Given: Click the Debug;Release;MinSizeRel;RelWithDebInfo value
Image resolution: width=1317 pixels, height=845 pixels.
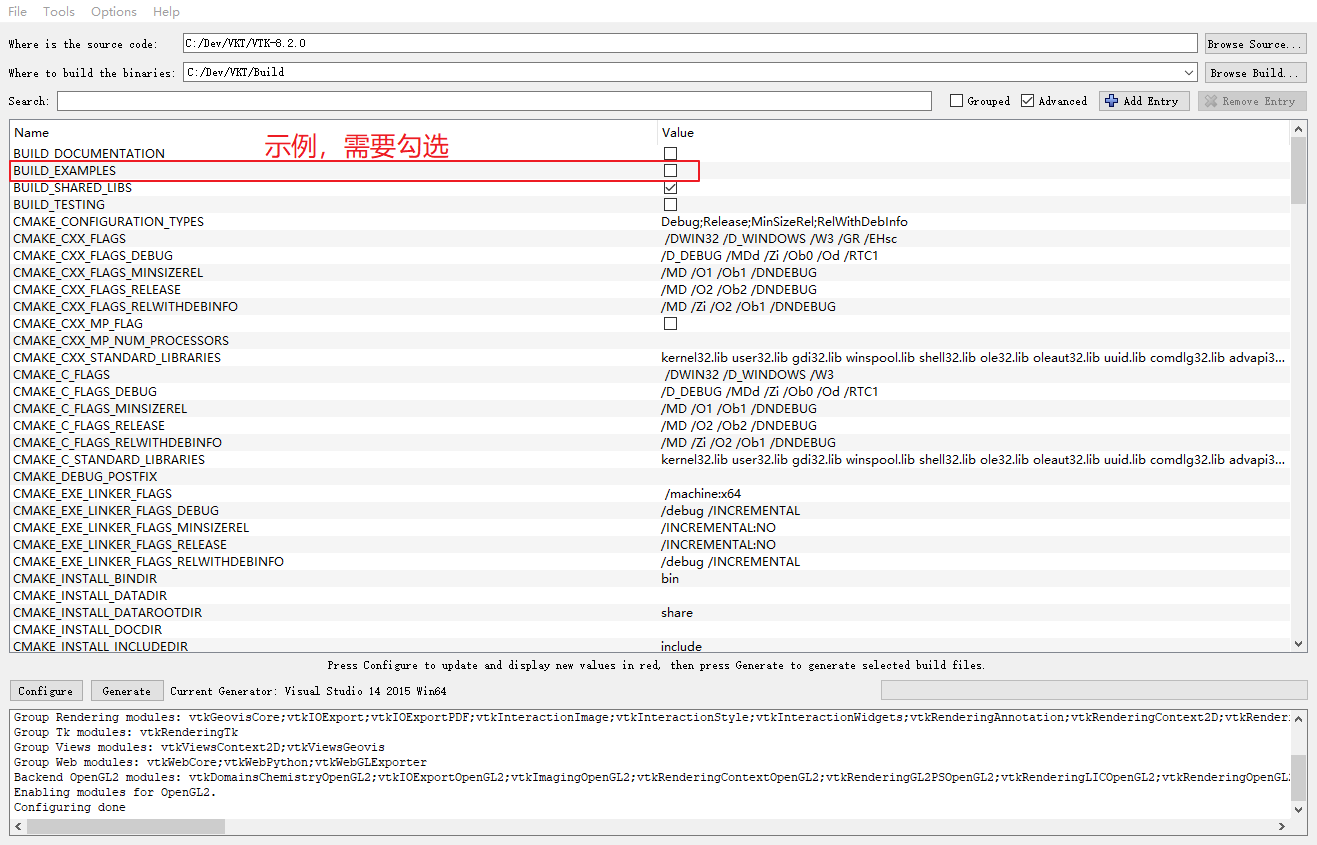Looking at the screenshot, I should [x=784, y=221].
